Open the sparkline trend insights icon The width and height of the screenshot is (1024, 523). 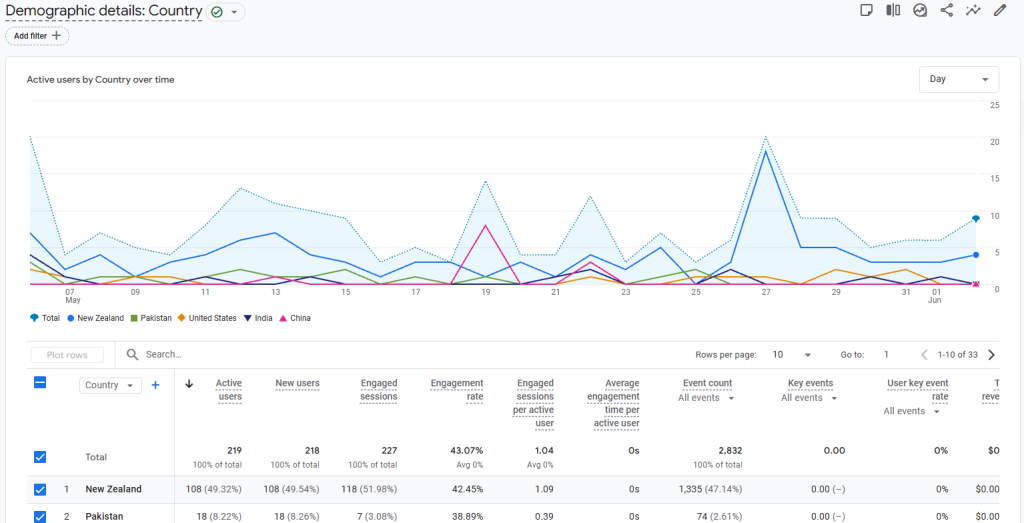pos(974,10)
